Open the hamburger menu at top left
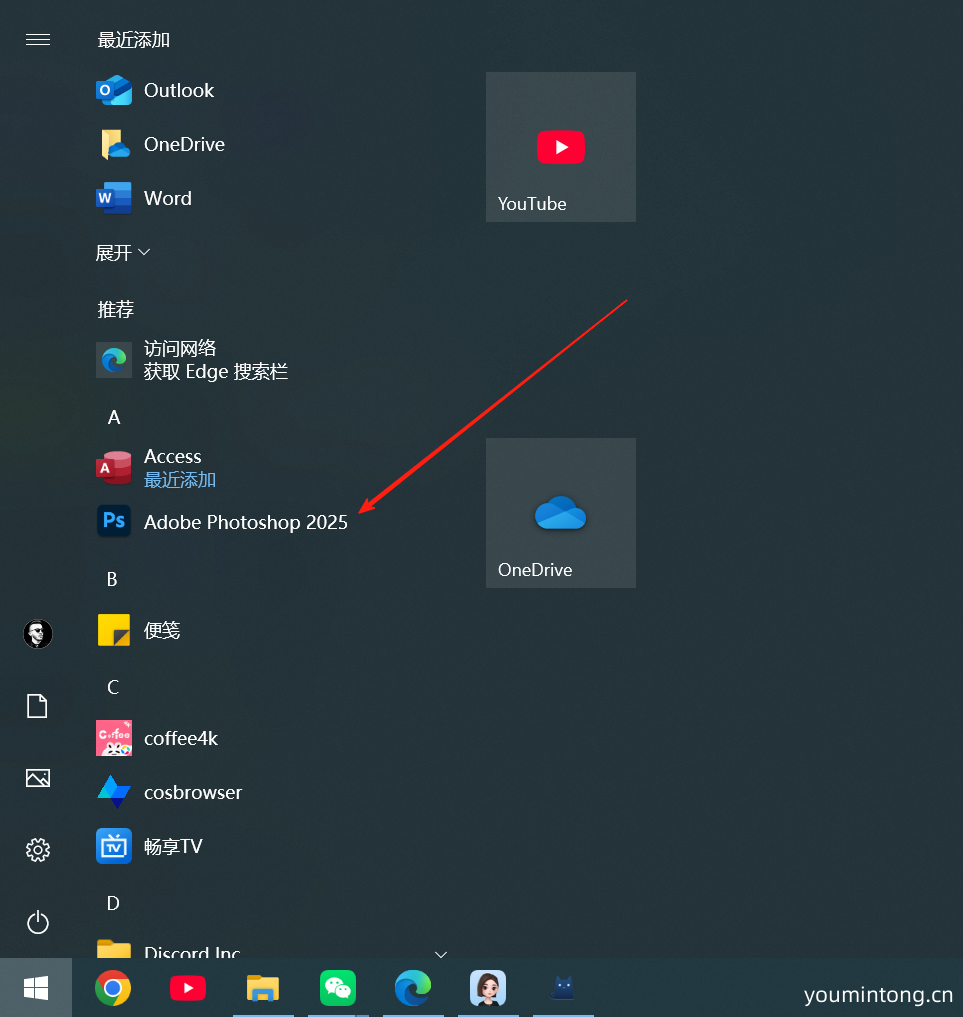 point(38,40)
